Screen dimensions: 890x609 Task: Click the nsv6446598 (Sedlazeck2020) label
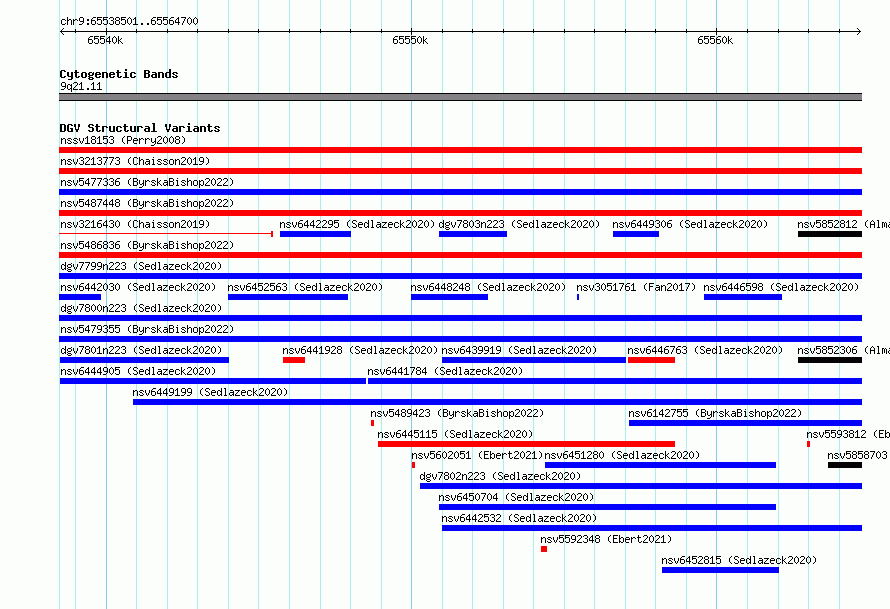(x=781, y=287)
